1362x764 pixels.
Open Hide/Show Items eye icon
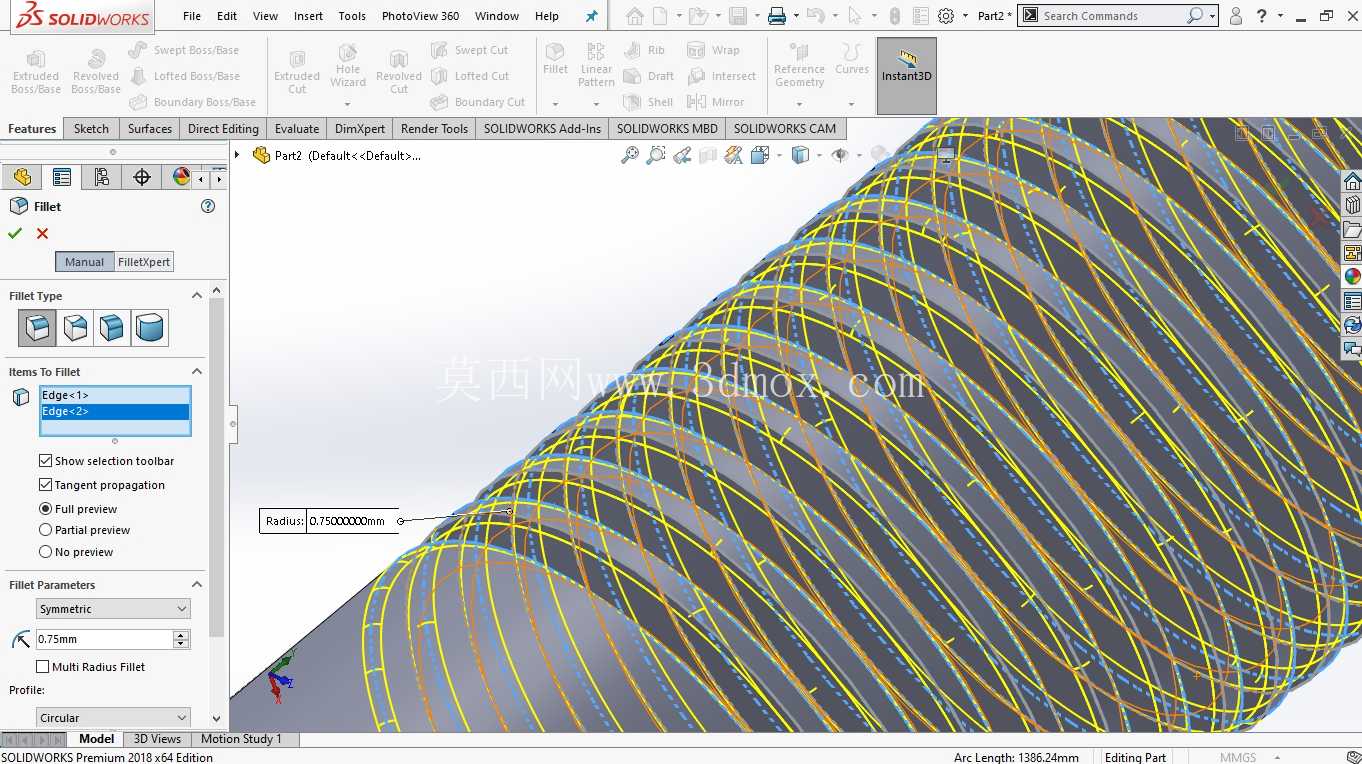pyautogui.click(x=840, y=155)
